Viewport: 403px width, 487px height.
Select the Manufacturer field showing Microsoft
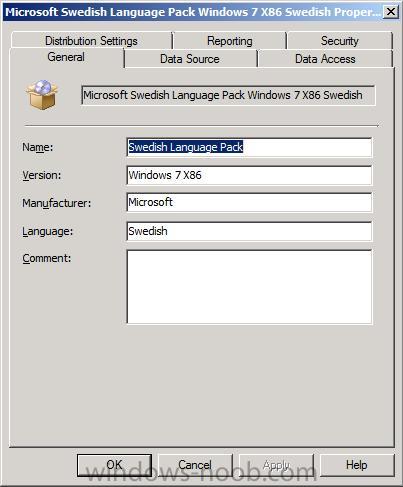pyautogui.click(x=249, y=202)
